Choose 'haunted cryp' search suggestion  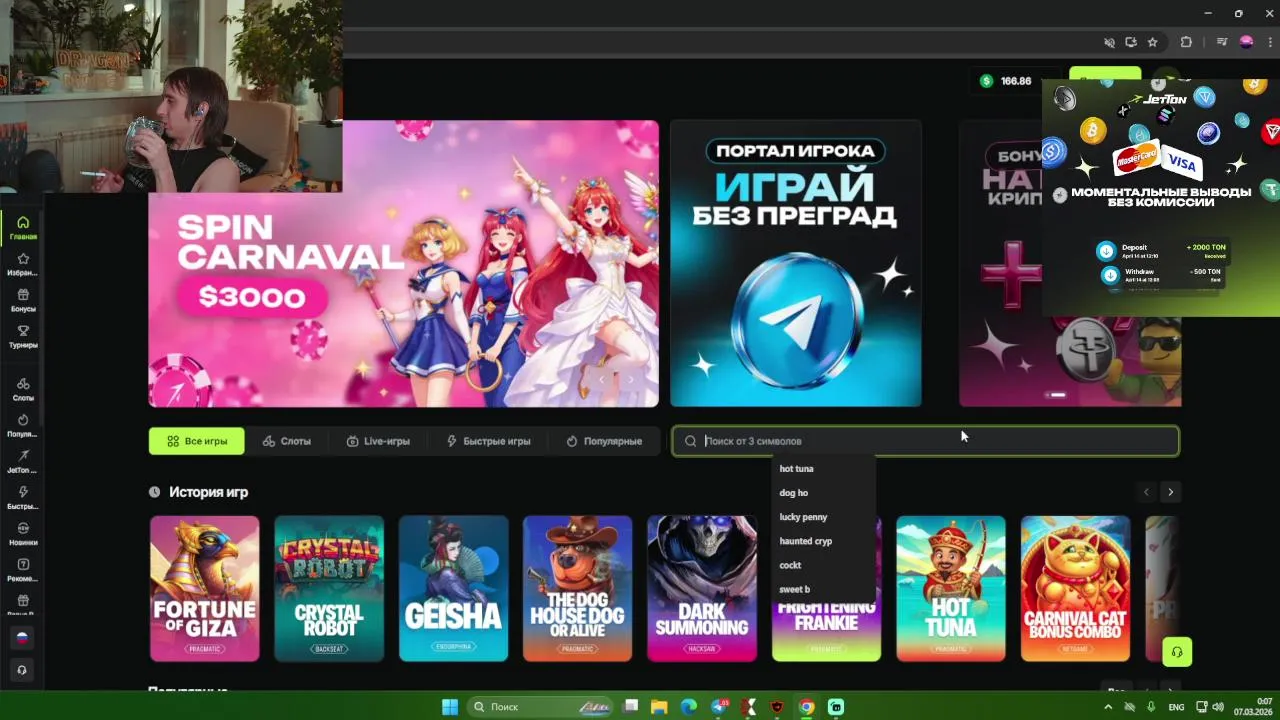coord(806,541)
